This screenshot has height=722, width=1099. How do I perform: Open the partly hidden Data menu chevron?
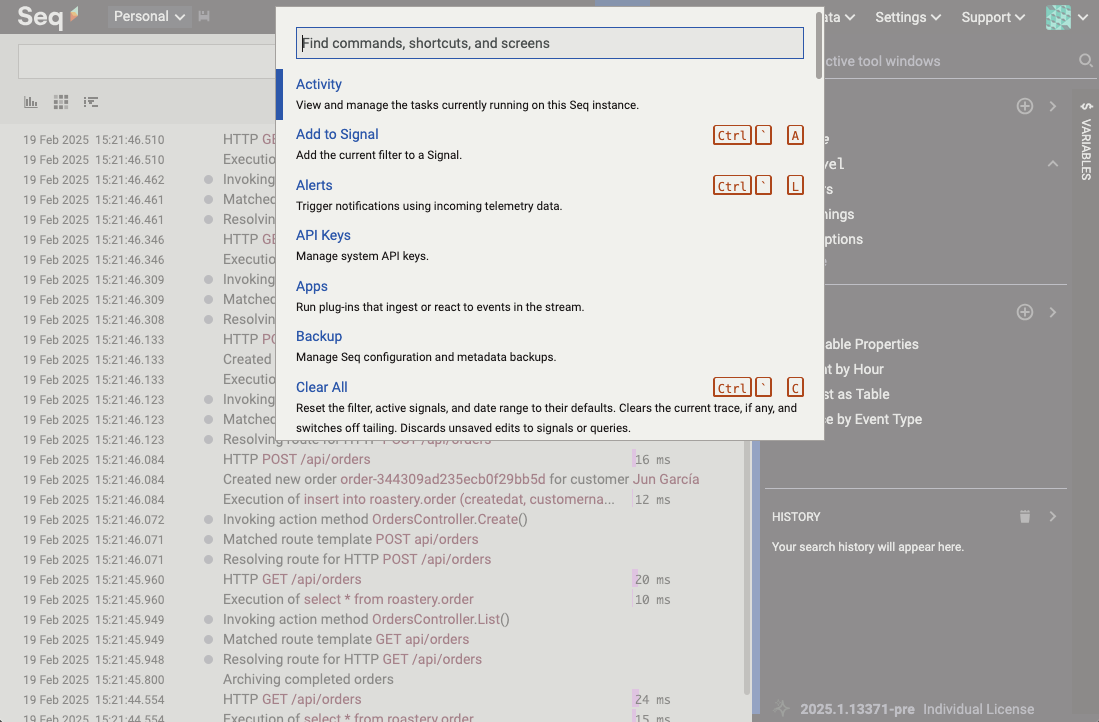tap(849, 17)
